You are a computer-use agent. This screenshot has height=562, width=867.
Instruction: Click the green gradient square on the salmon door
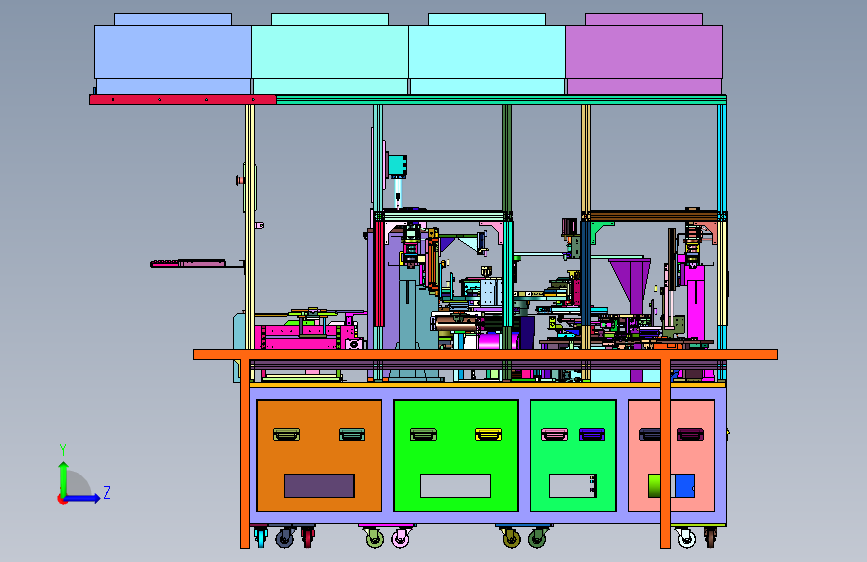pyautogui.click(x=655, y=486)
